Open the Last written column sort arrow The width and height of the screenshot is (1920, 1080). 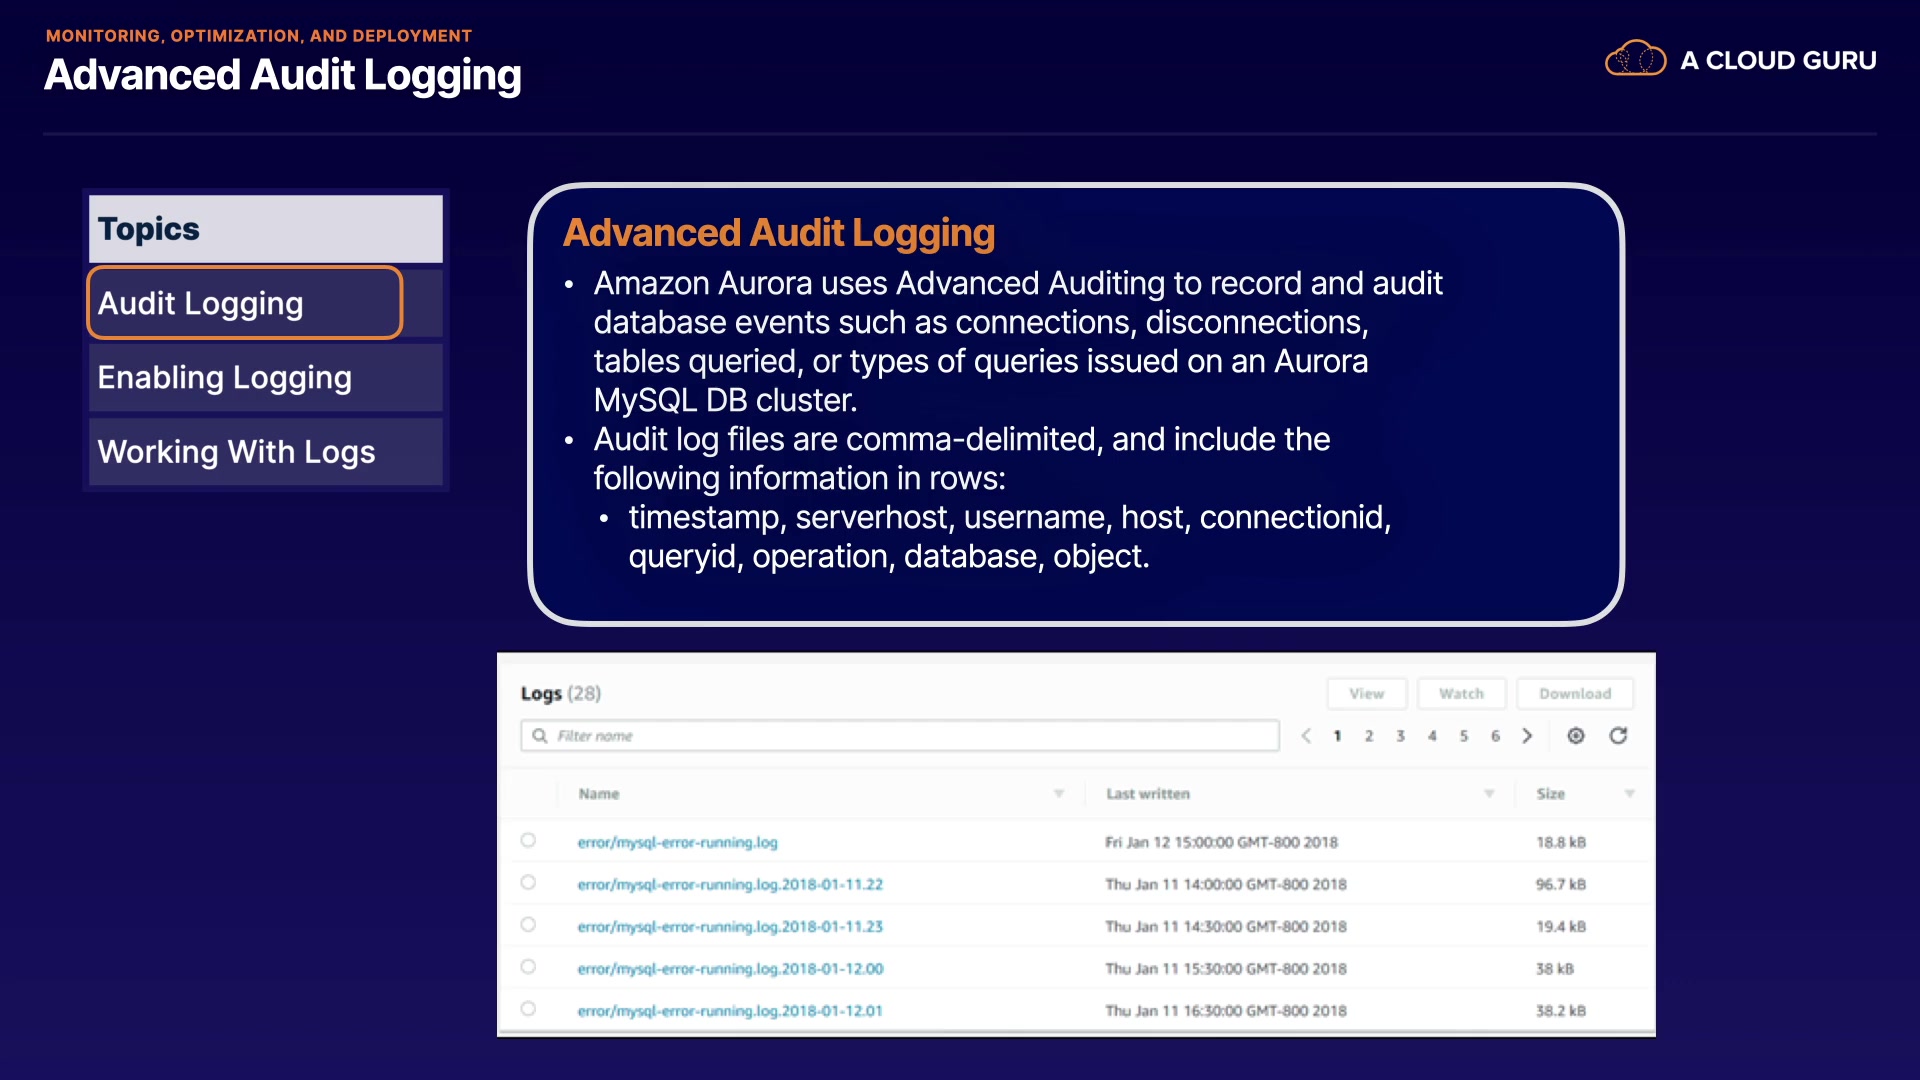coord(1489,794)
